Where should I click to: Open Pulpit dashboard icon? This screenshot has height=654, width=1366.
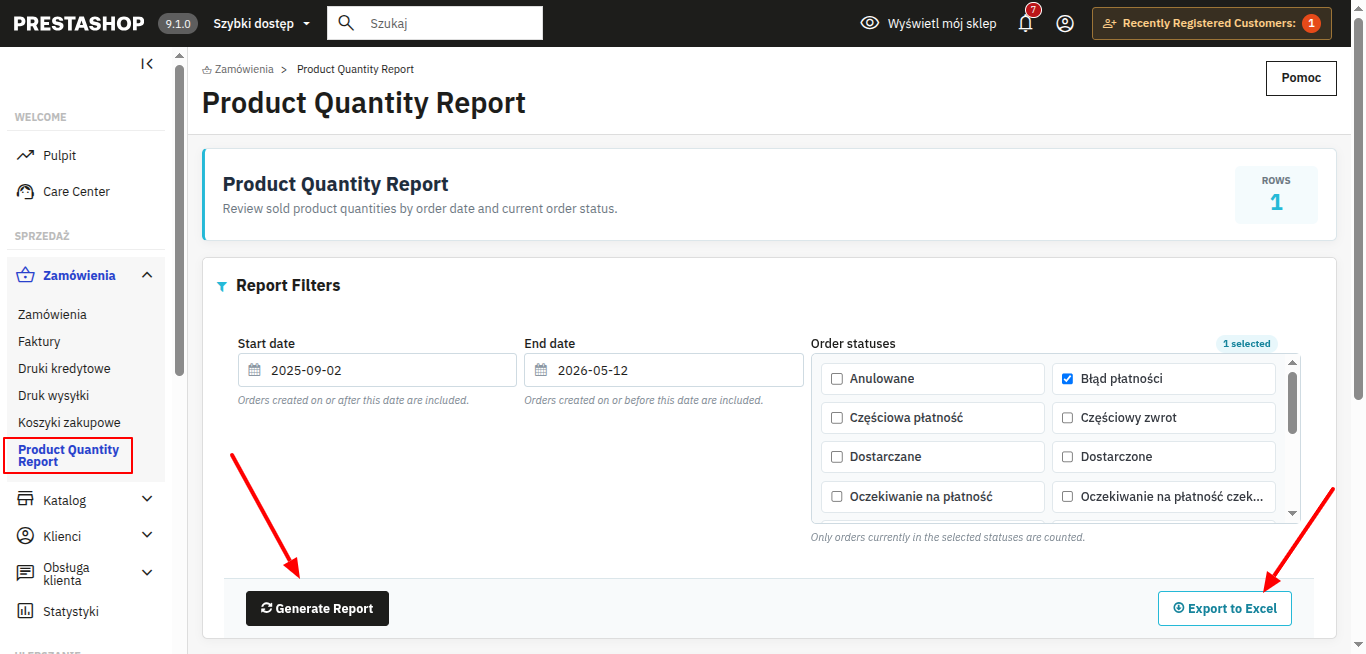click(x=26, y=155)
